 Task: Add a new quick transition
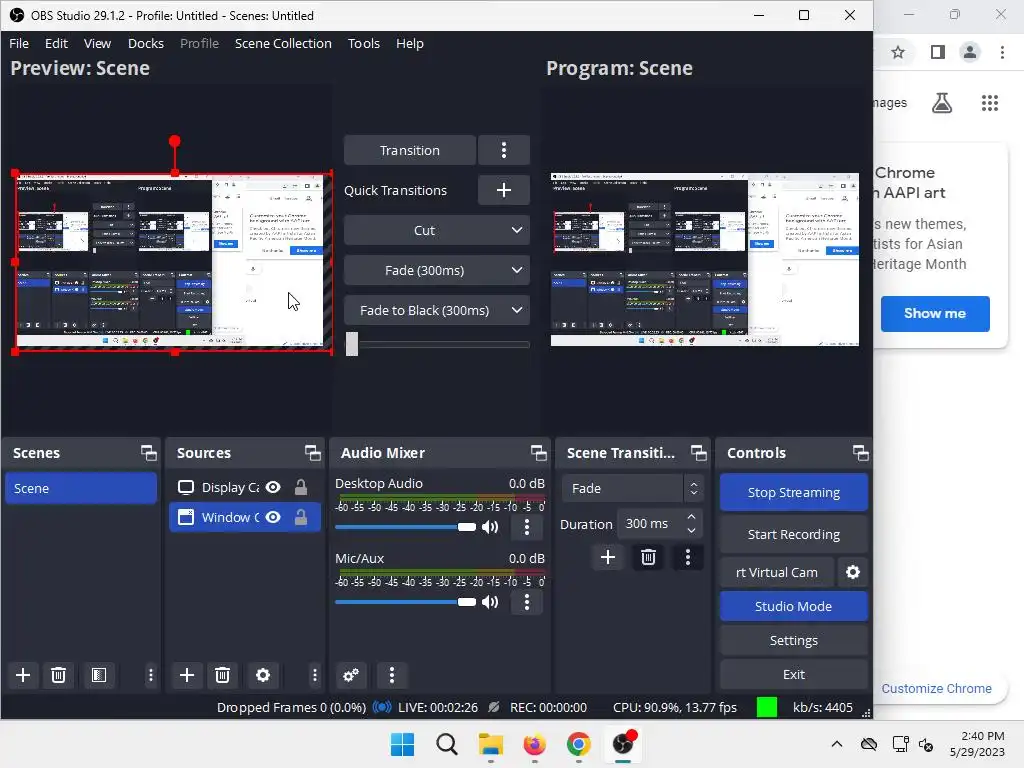coord(504,190)
